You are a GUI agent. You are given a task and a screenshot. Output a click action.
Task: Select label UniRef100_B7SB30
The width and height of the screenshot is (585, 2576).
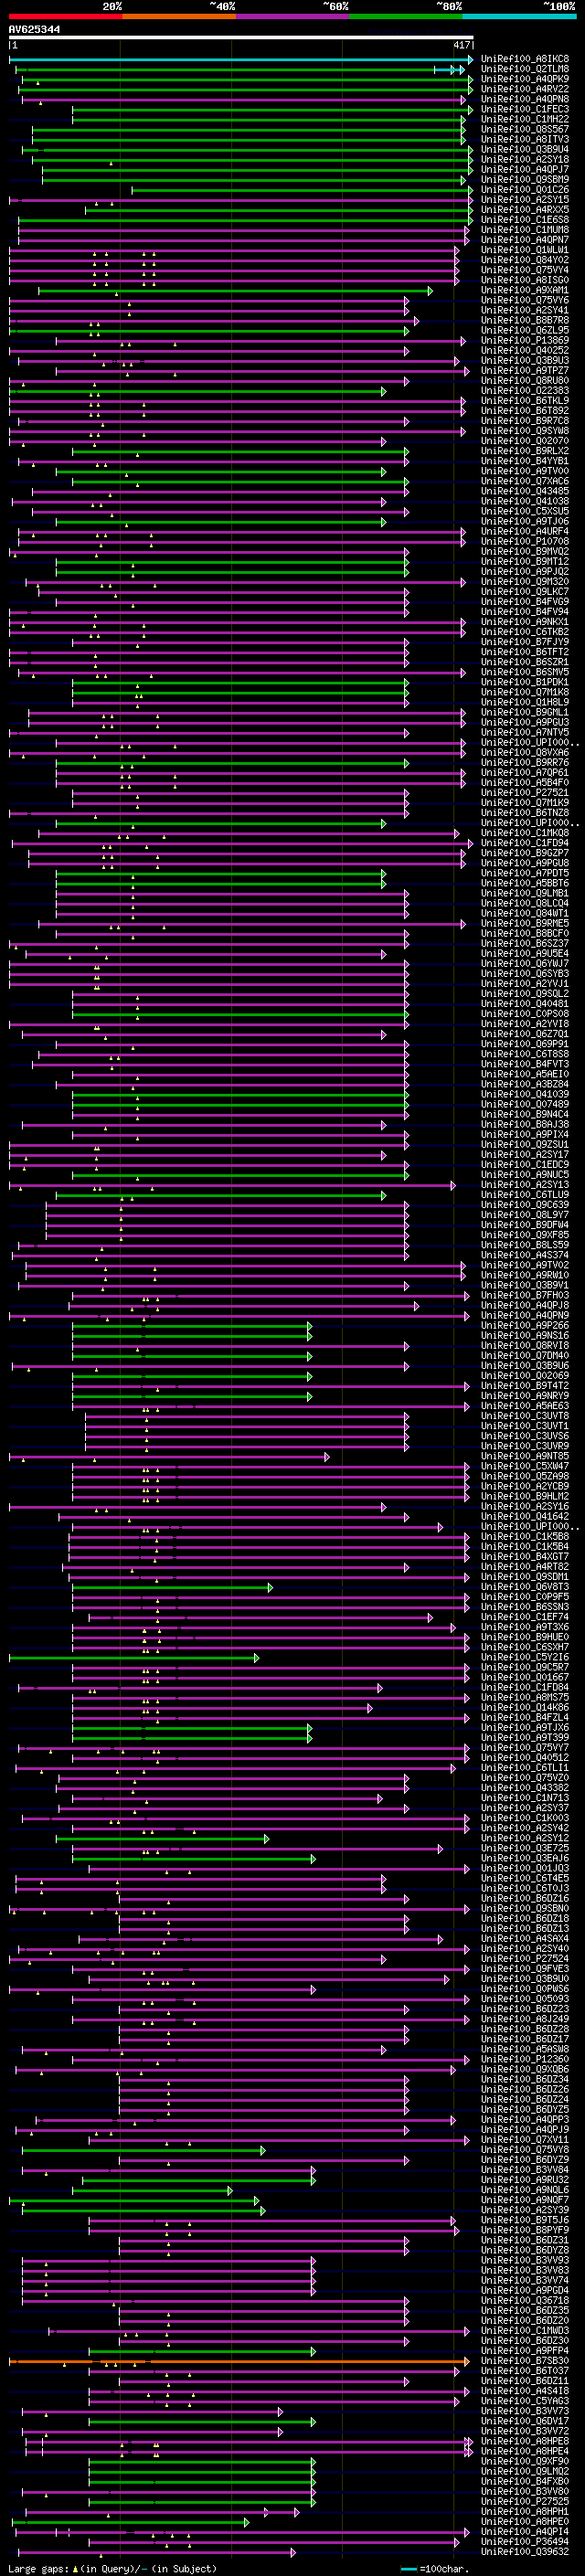pos(525,2361)
